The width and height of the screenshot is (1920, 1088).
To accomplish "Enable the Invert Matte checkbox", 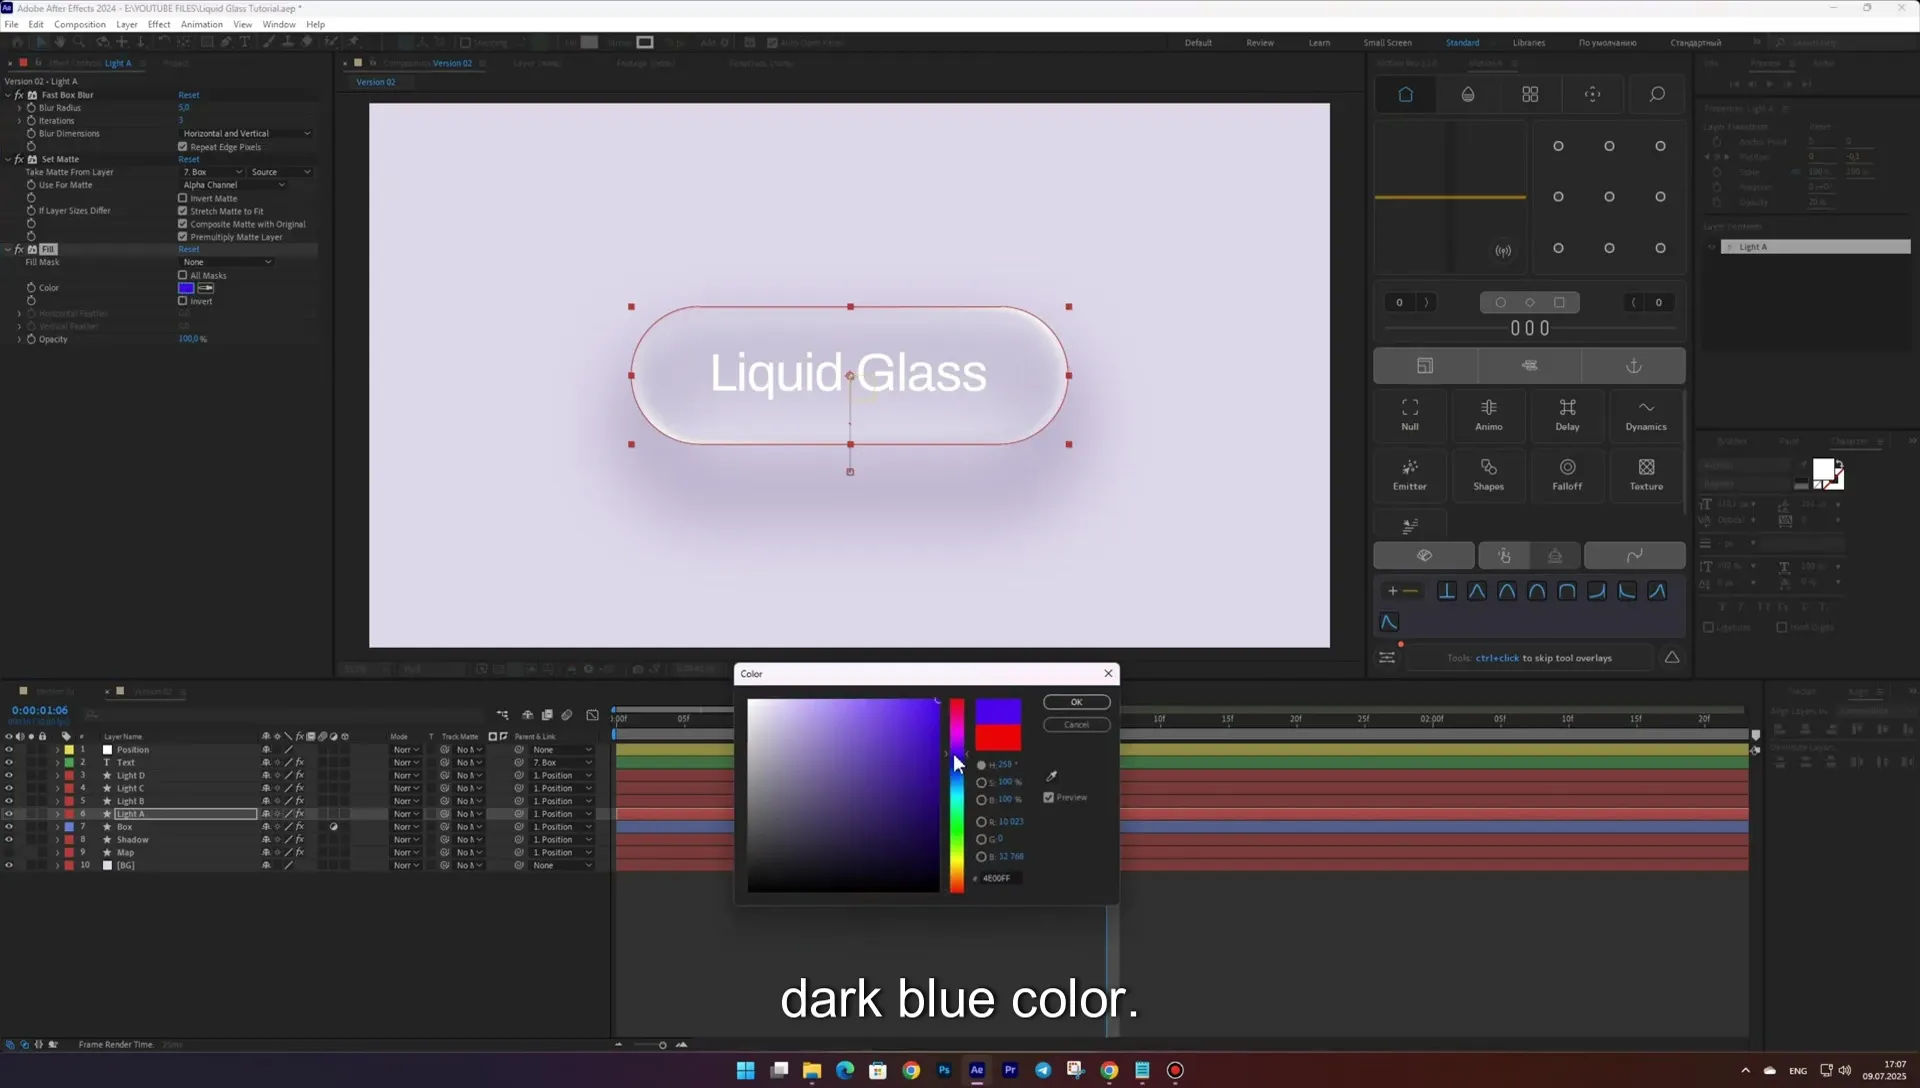I will point(183,198).
